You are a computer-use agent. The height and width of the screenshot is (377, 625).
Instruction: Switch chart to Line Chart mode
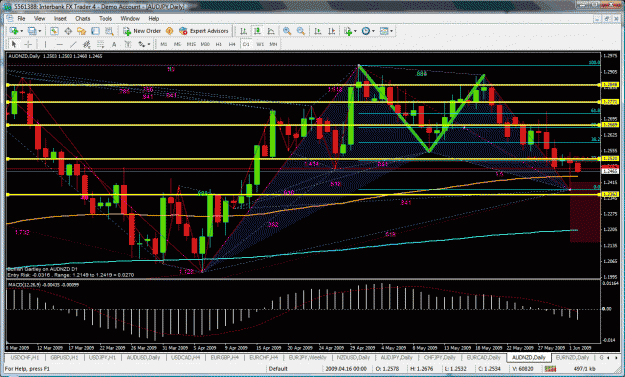coord(271,31)
